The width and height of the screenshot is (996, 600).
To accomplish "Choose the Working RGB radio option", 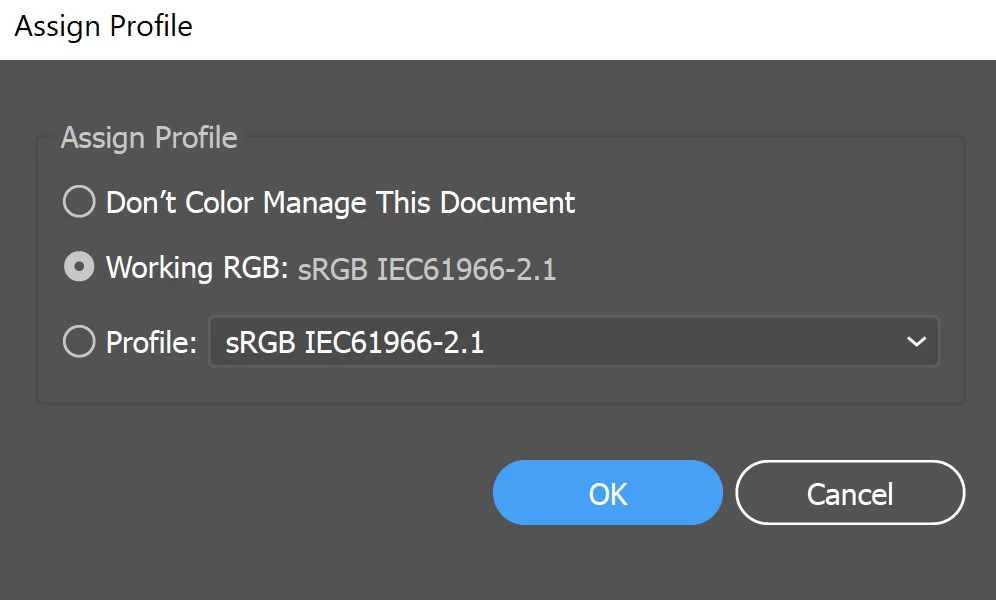I will pos(79,268).
